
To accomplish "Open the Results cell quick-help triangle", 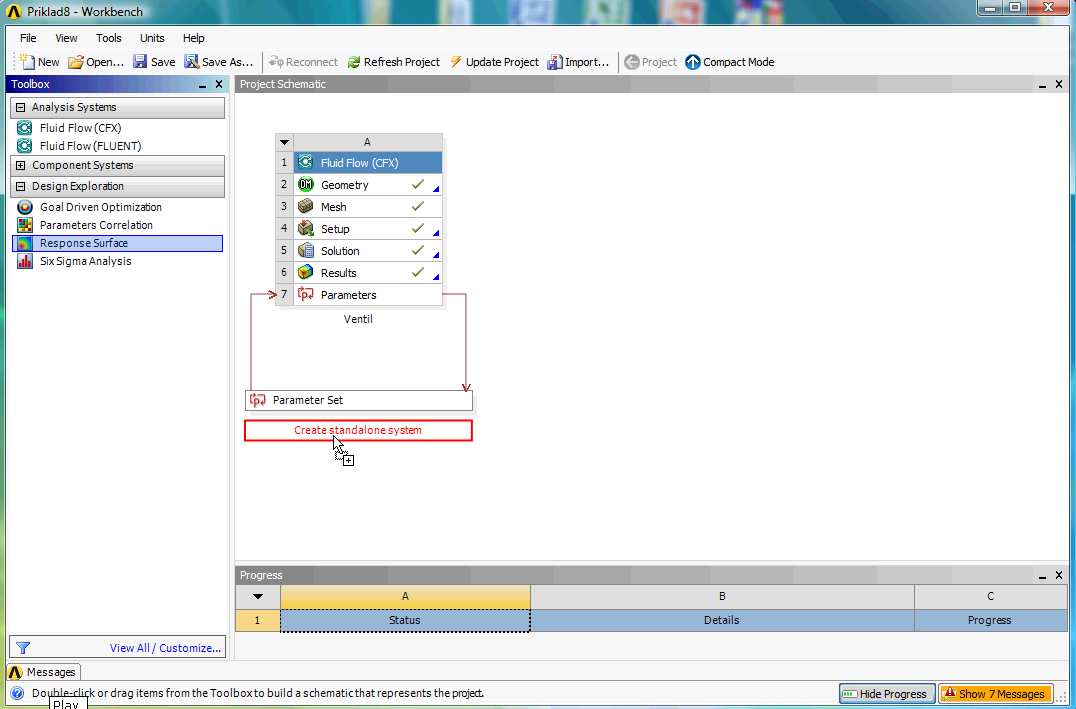I will [x=436, y=277].
